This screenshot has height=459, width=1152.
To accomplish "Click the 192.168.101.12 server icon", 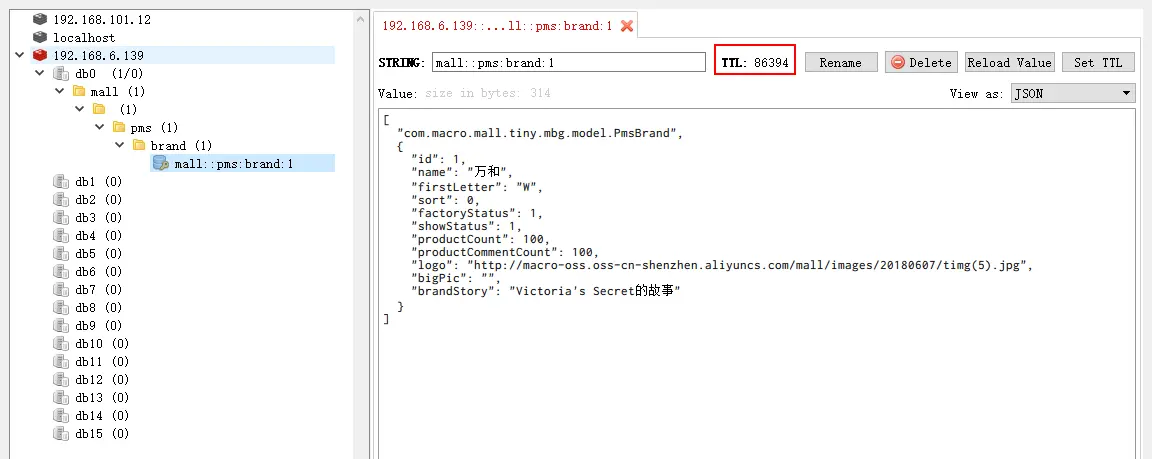I will point(40,20).
